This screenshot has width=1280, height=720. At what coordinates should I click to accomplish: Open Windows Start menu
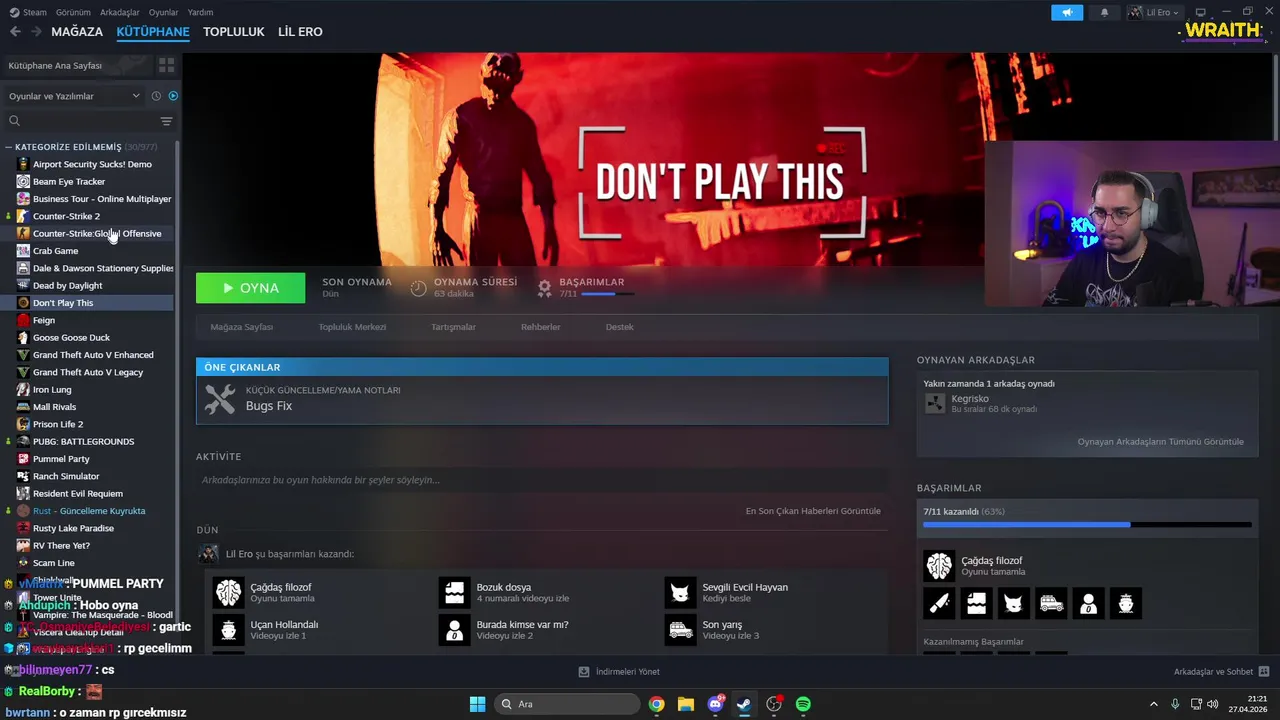point(477,704)
